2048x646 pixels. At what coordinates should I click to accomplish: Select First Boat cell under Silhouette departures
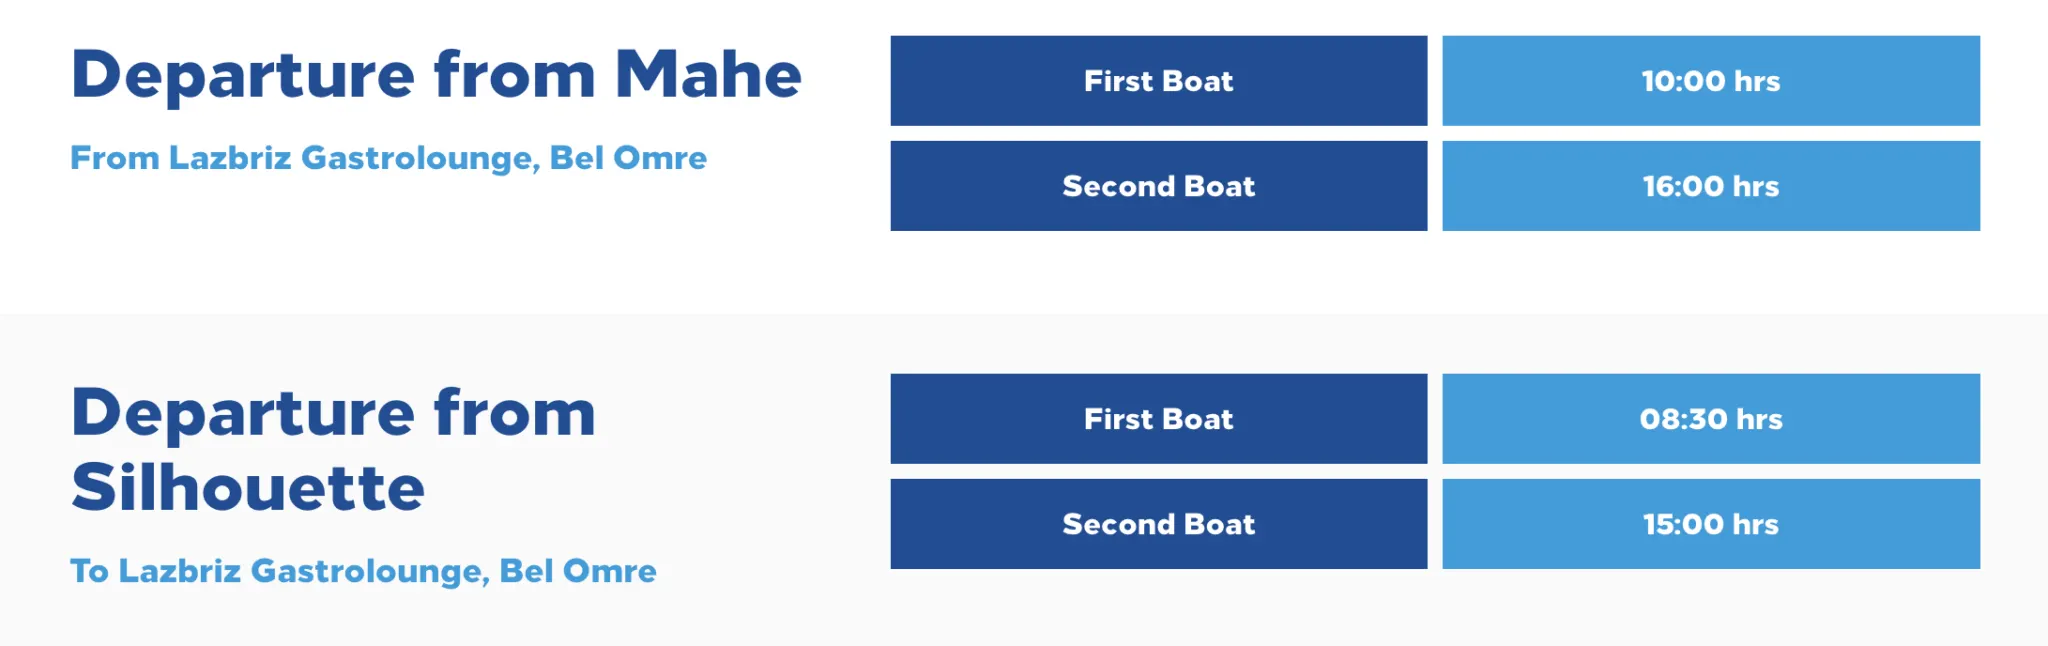(x=1158, y=419)
